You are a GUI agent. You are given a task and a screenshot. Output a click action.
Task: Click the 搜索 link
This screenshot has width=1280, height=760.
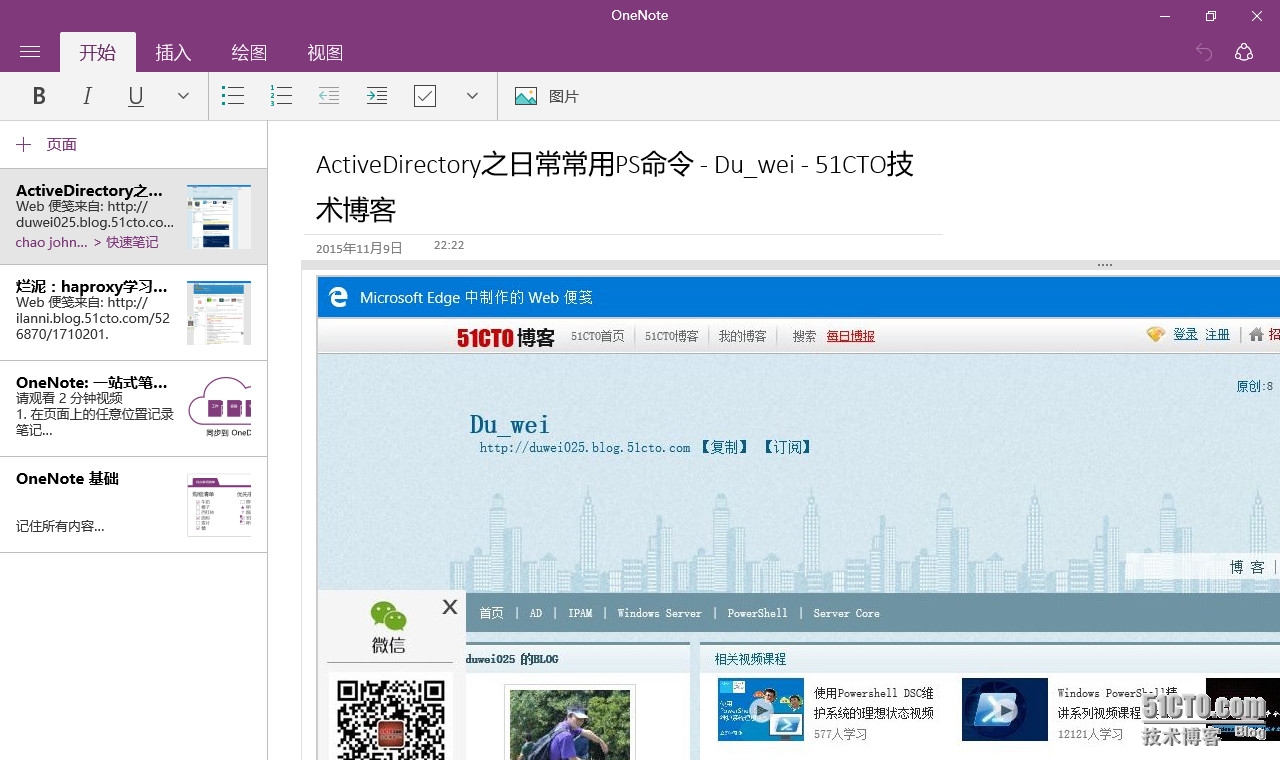coord(804,336)
